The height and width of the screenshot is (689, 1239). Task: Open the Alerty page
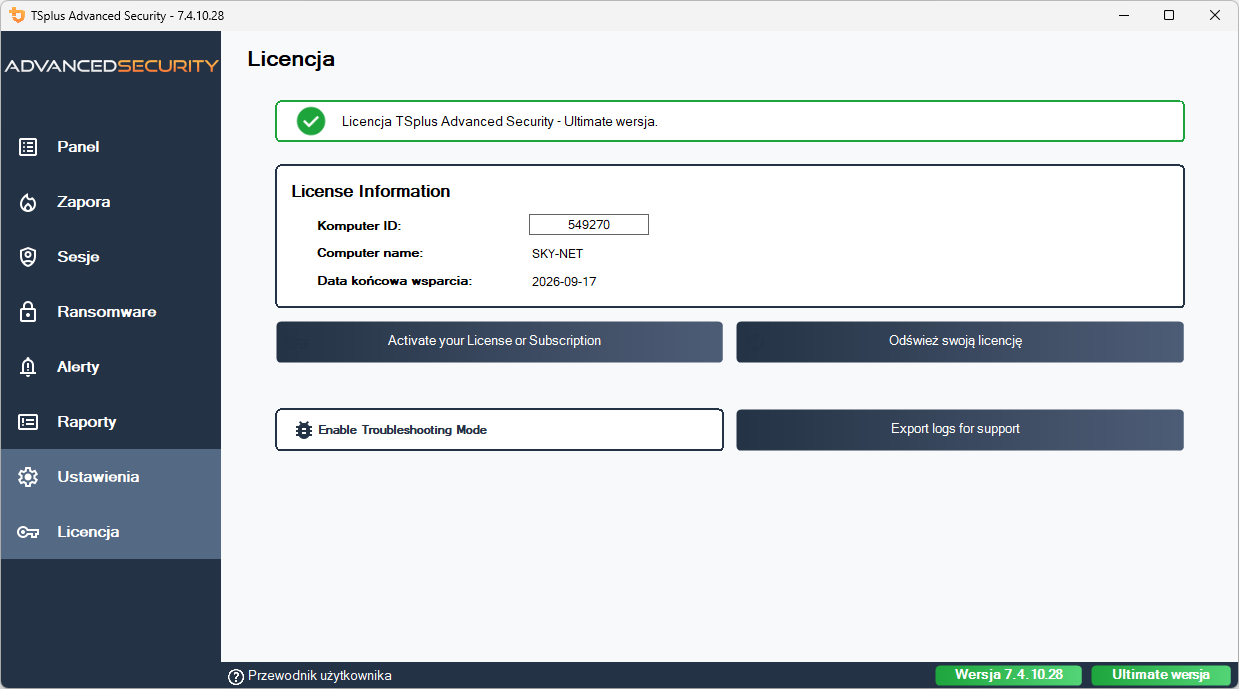pos(111,367)
